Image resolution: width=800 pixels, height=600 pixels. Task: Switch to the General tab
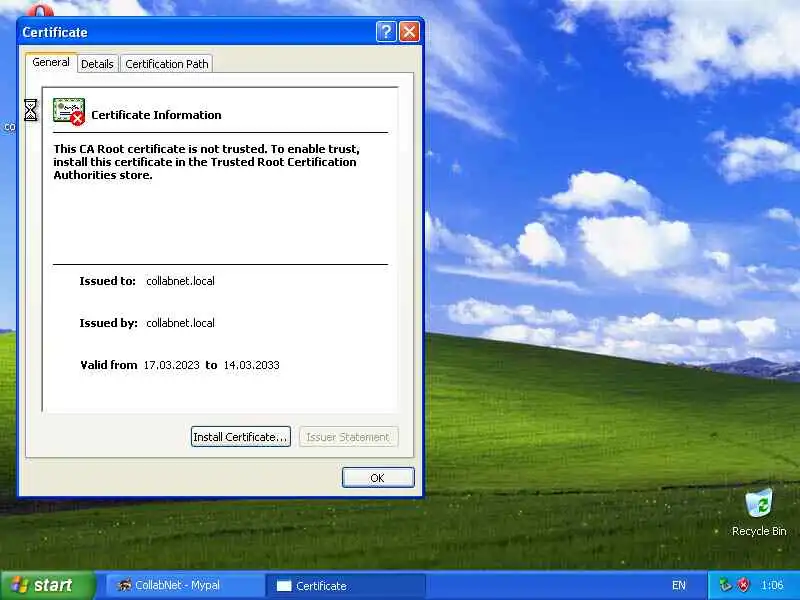pos(51,62)
